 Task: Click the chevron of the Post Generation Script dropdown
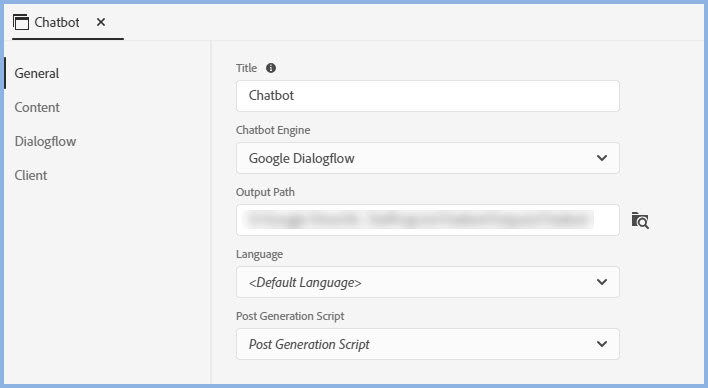click(602, 344)
